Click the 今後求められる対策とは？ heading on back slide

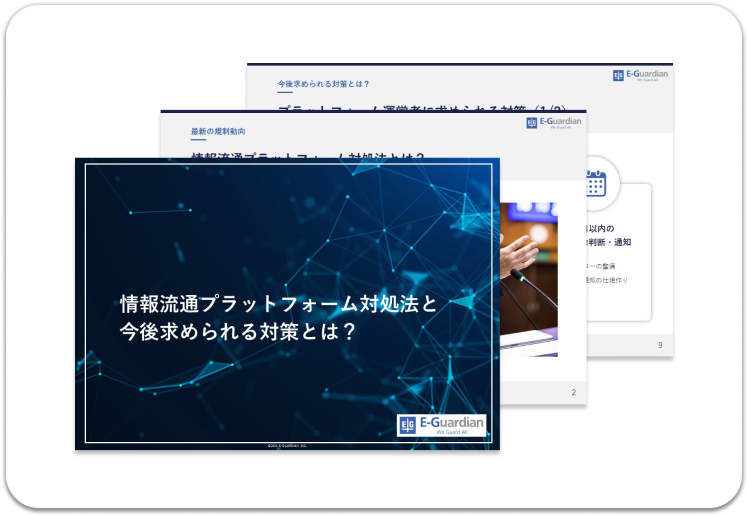coord(323,84)
